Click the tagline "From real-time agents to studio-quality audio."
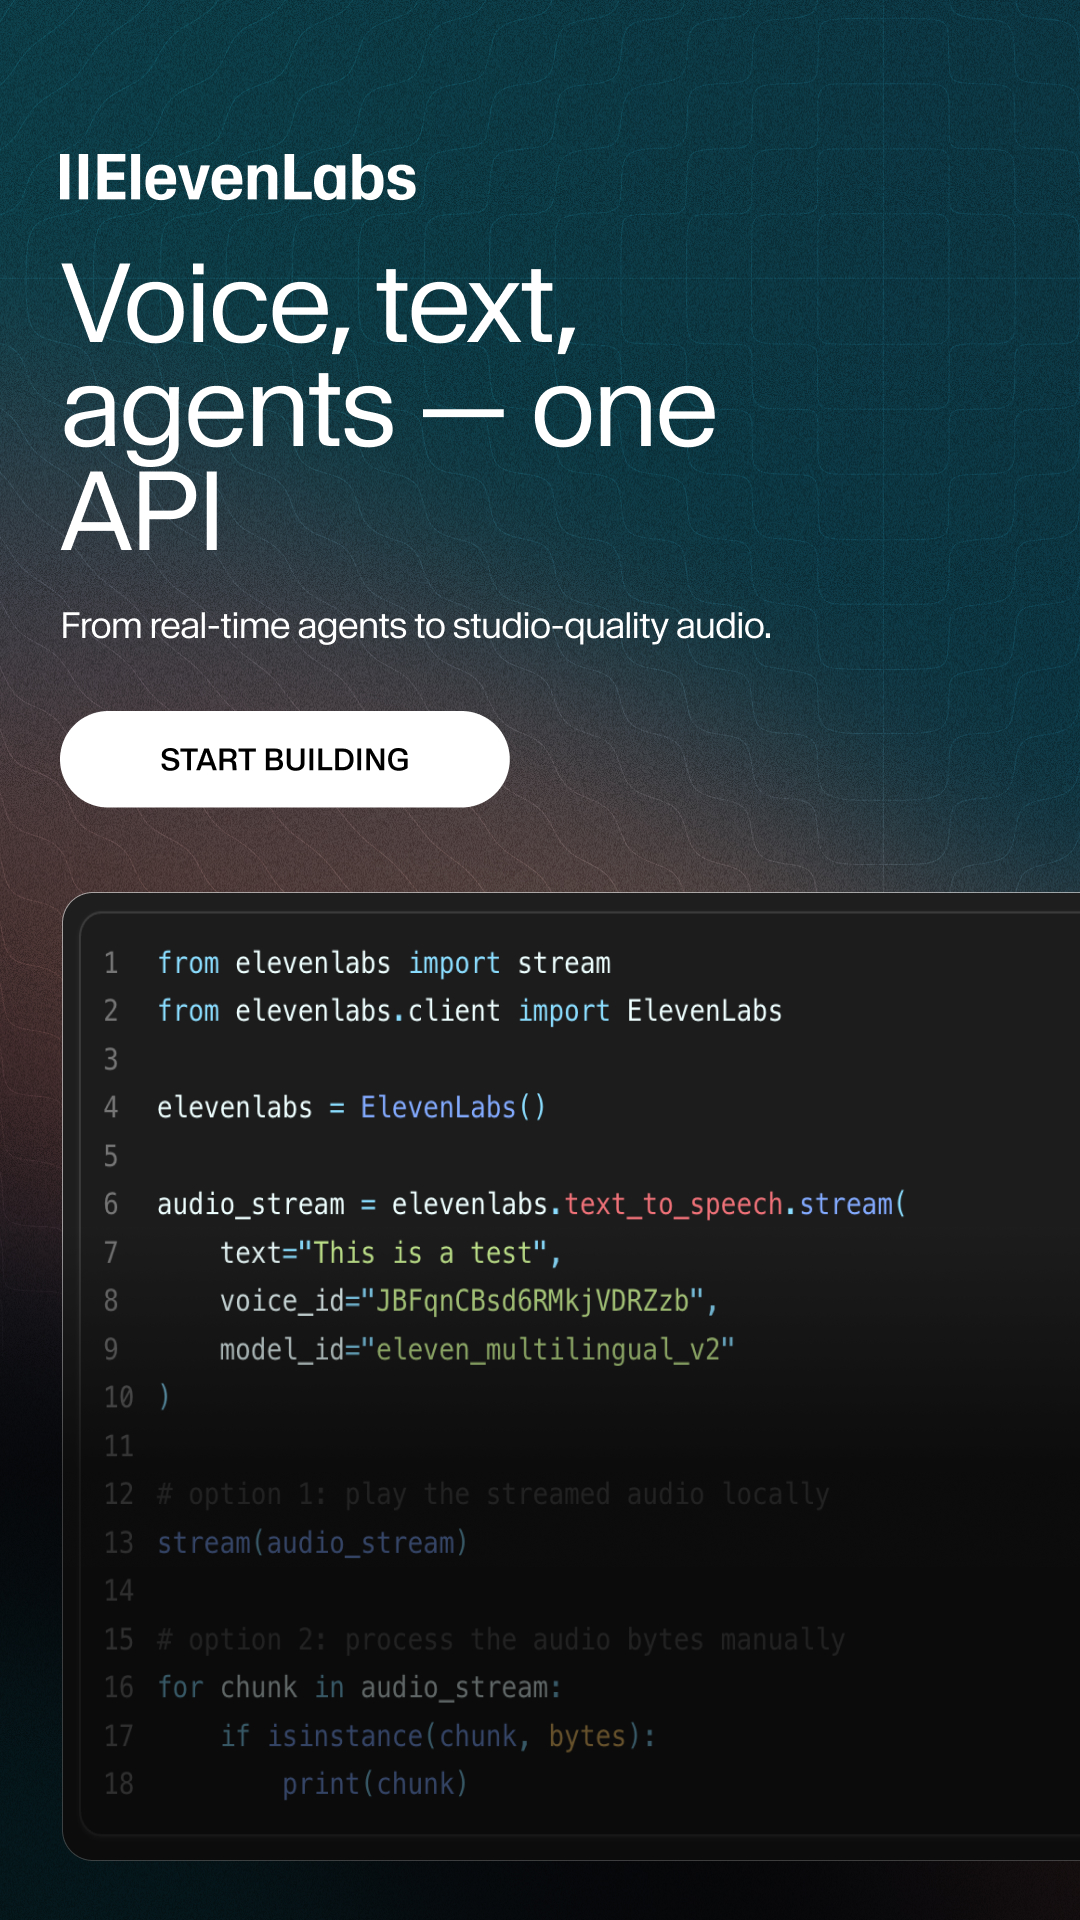The width and height of the screenshot is (1080, 1920). coord(416,626)
